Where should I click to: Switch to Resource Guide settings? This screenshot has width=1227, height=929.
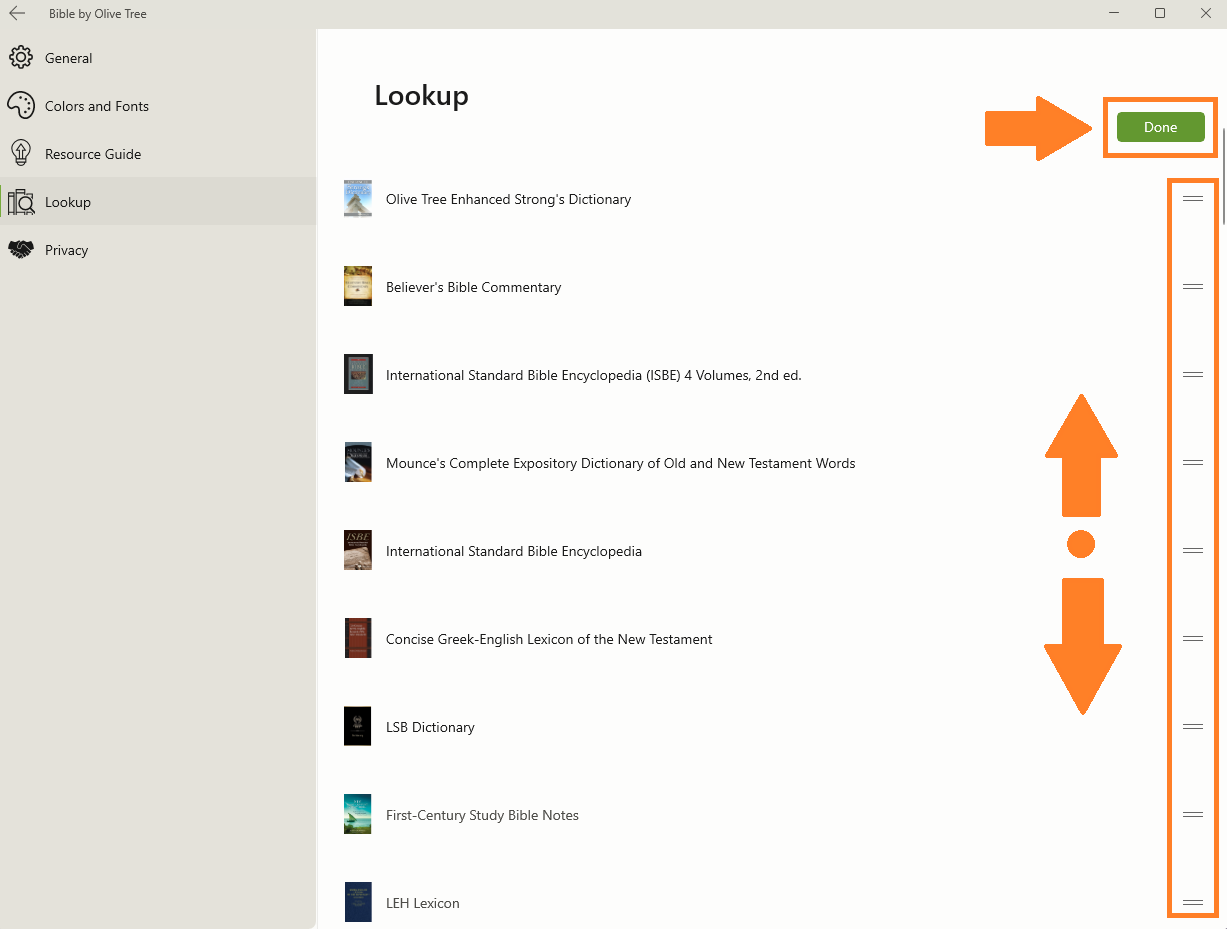pos(158,154)
